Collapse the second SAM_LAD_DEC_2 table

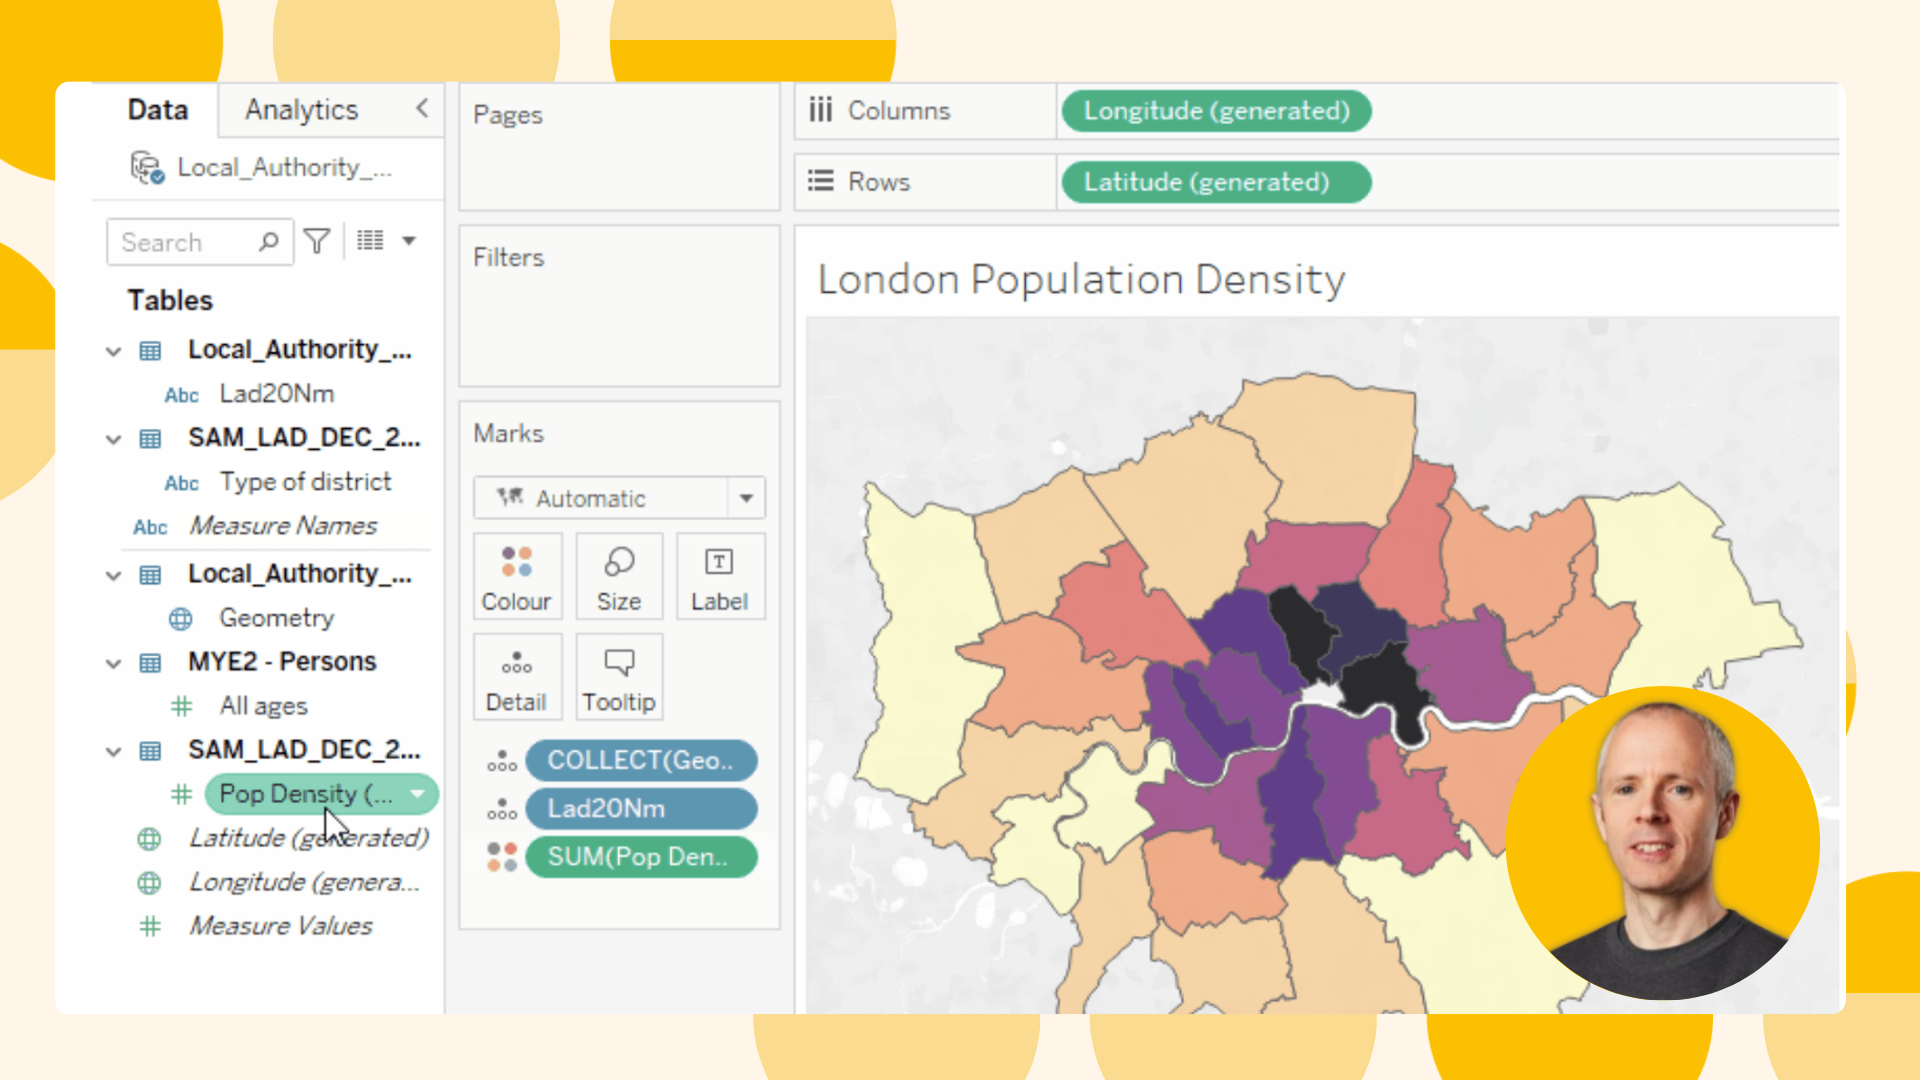tap(113, 751)
